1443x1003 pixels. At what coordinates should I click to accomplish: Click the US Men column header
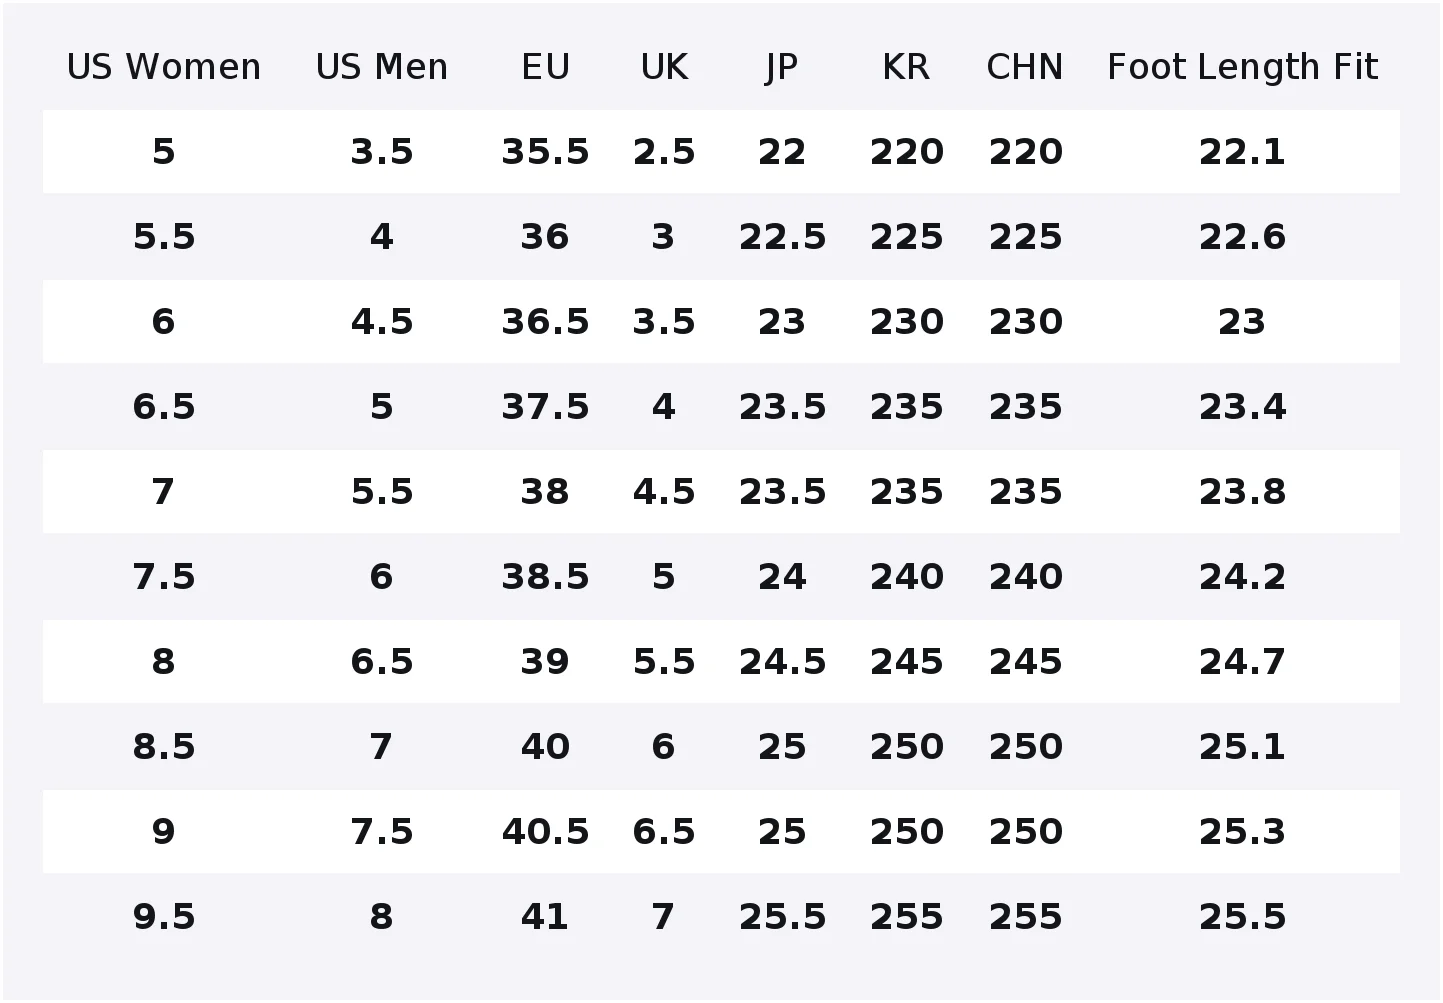pos(382,67)
